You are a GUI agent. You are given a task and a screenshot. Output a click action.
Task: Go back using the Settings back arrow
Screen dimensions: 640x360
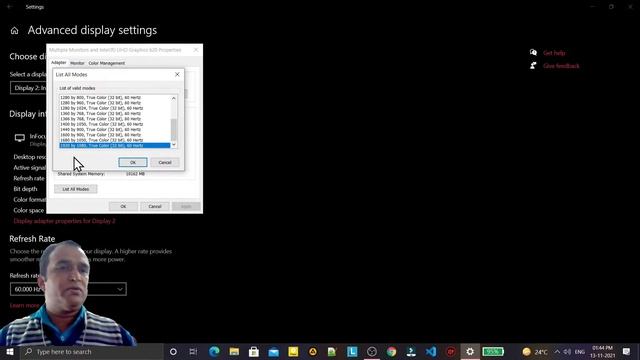point(9,7)
